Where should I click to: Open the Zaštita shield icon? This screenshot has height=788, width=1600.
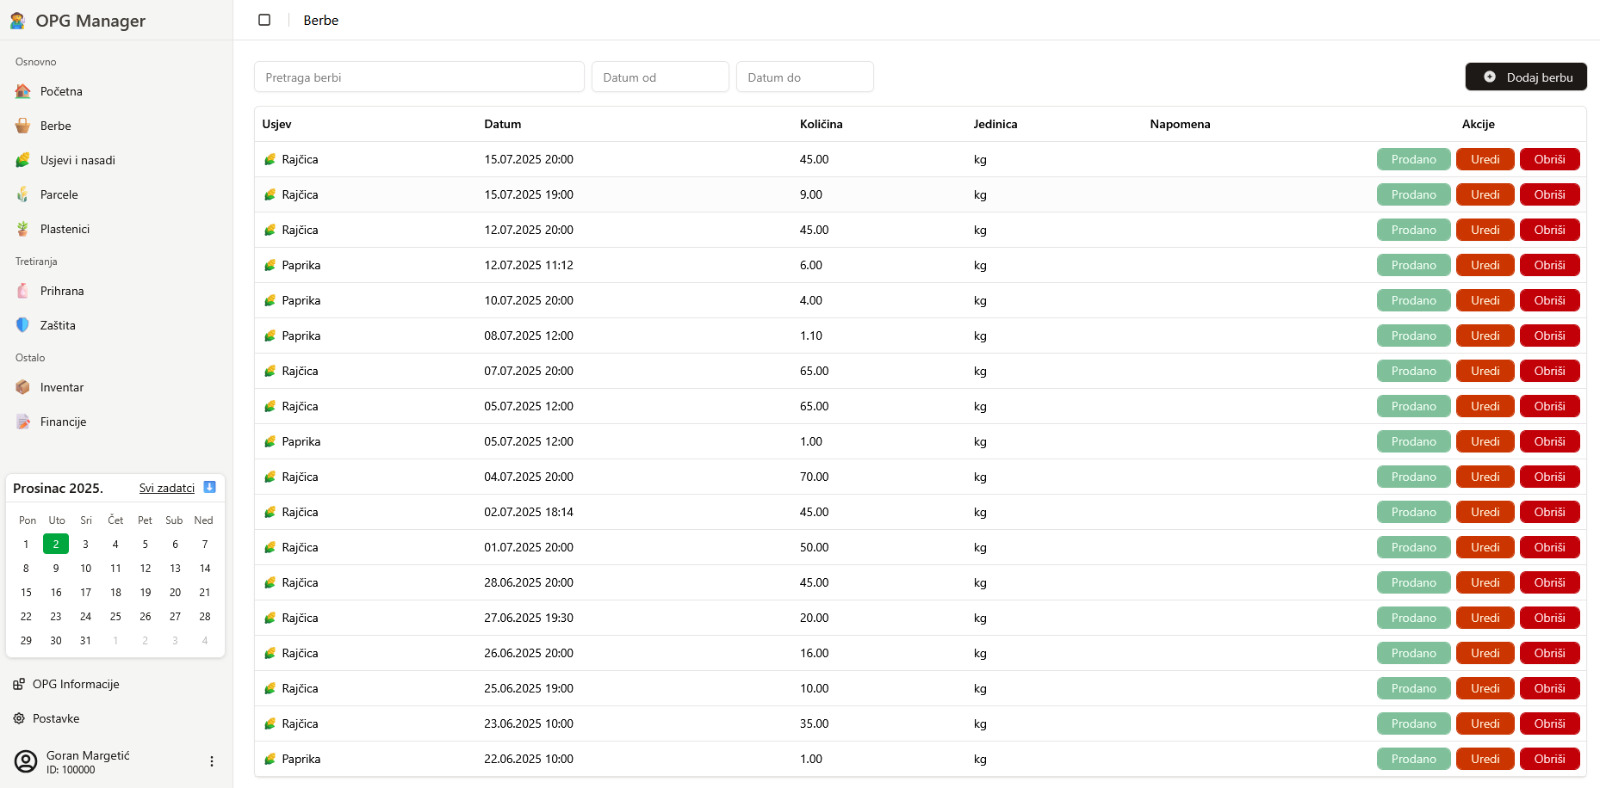[23, 325]
